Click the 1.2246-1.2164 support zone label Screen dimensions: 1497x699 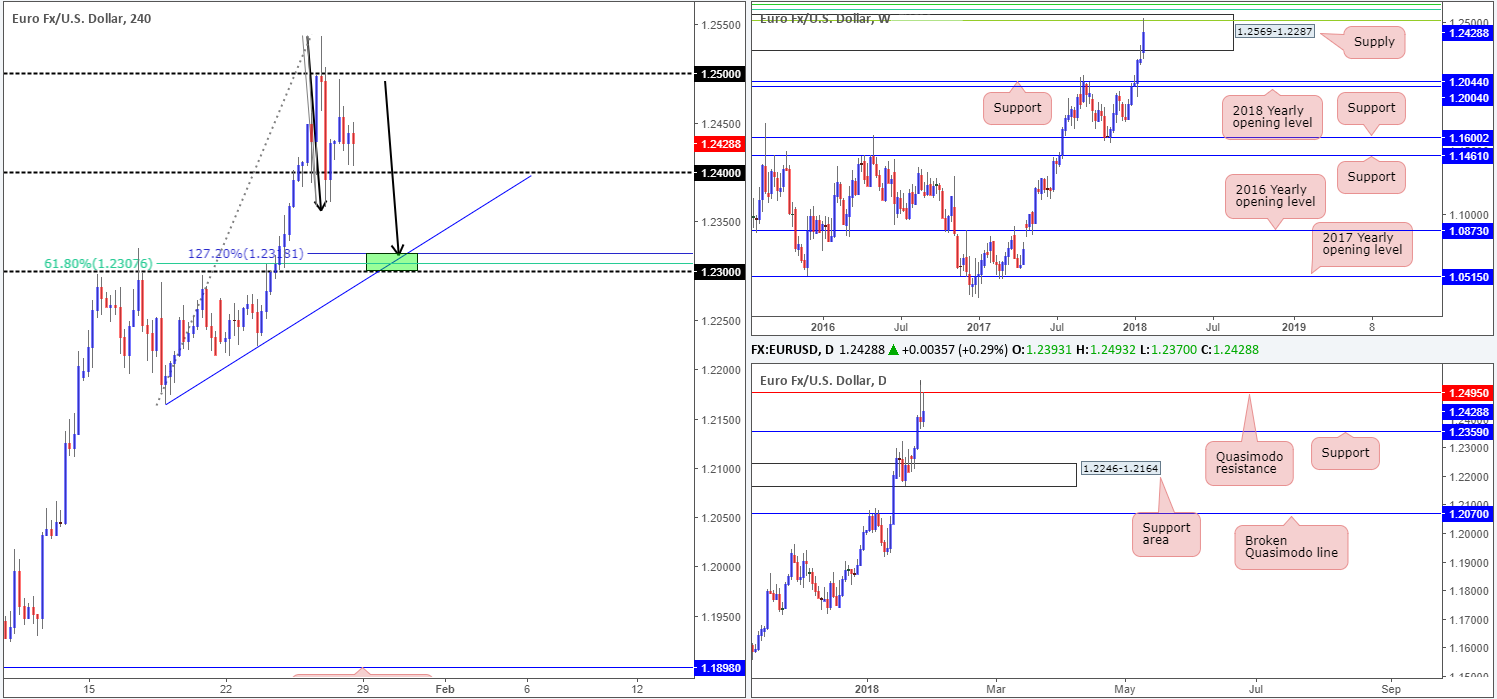point(1120,468)
